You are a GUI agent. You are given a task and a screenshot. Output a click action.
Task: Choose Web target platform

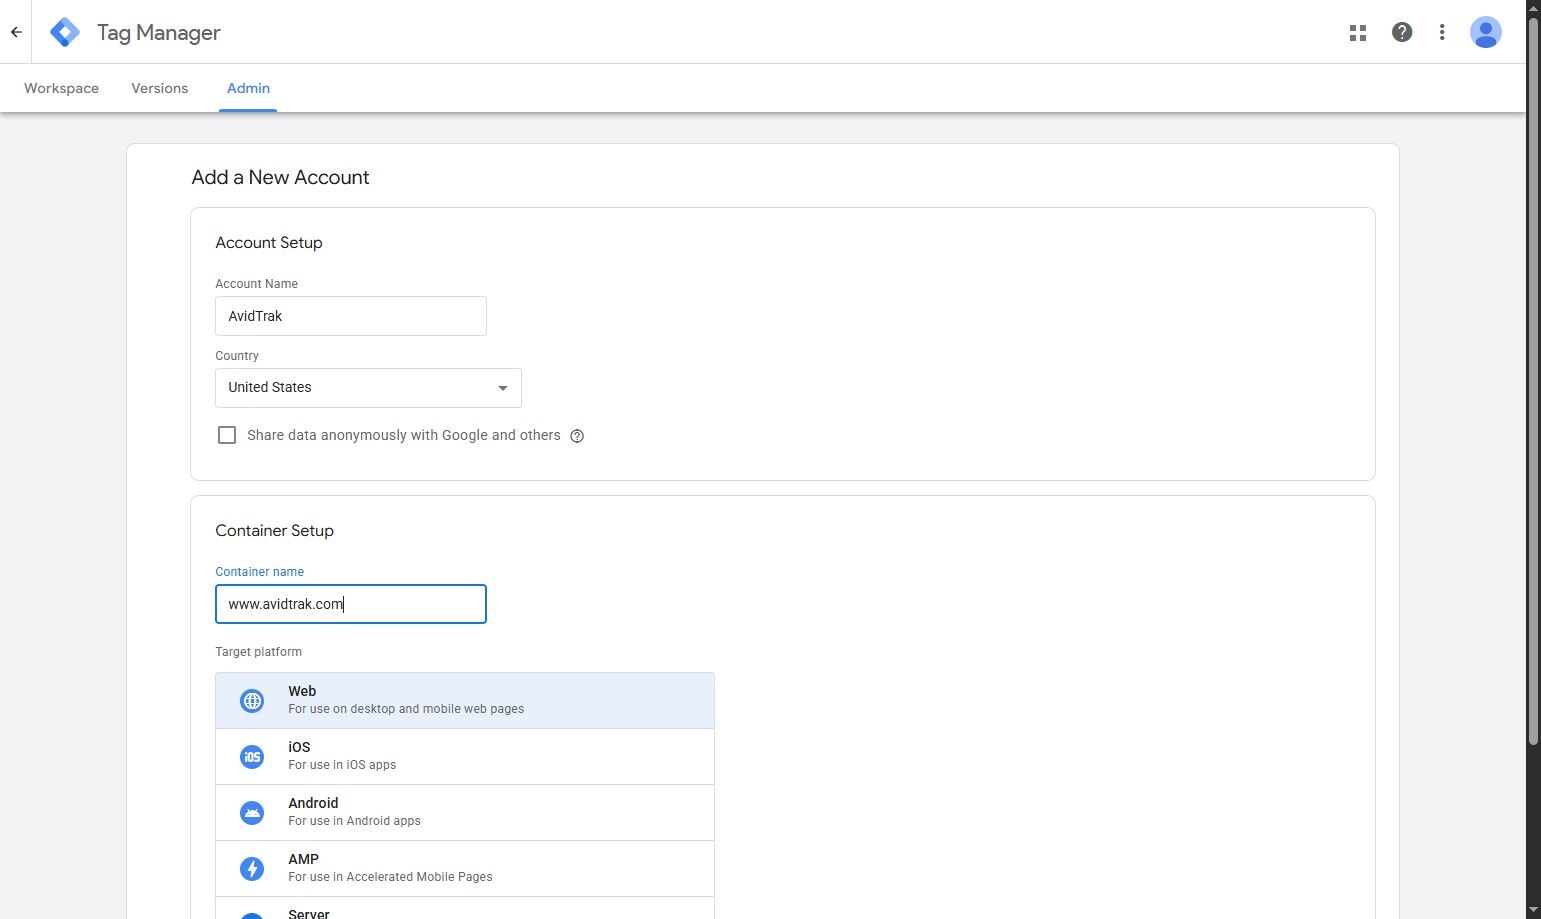pyautogui.click(x=465, y=700)
